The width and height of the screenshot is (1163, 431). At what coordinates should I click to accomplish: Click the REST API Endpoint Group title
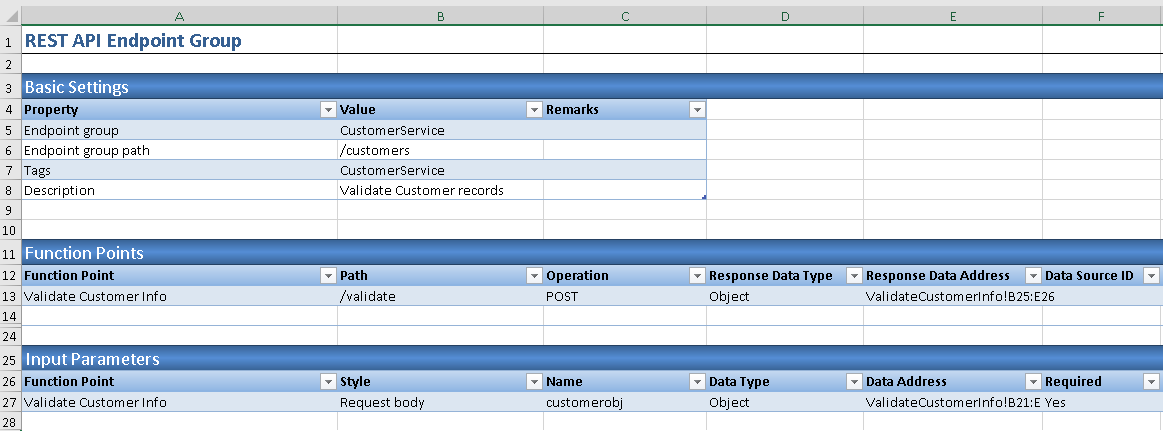[133, 41]
